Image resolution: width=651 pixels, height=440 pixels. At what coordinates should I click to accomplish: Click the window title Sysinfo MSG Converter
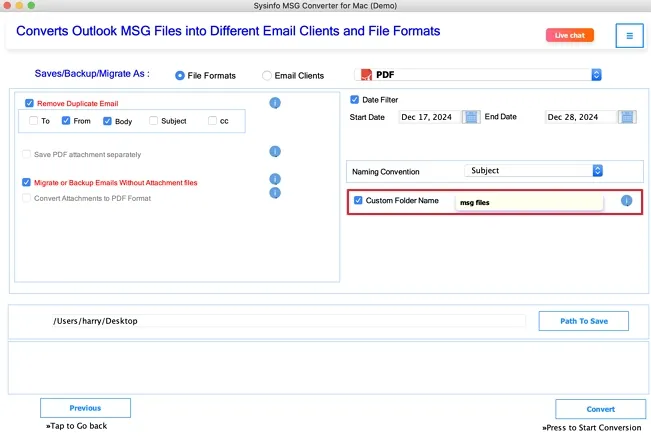pos(325,6)
